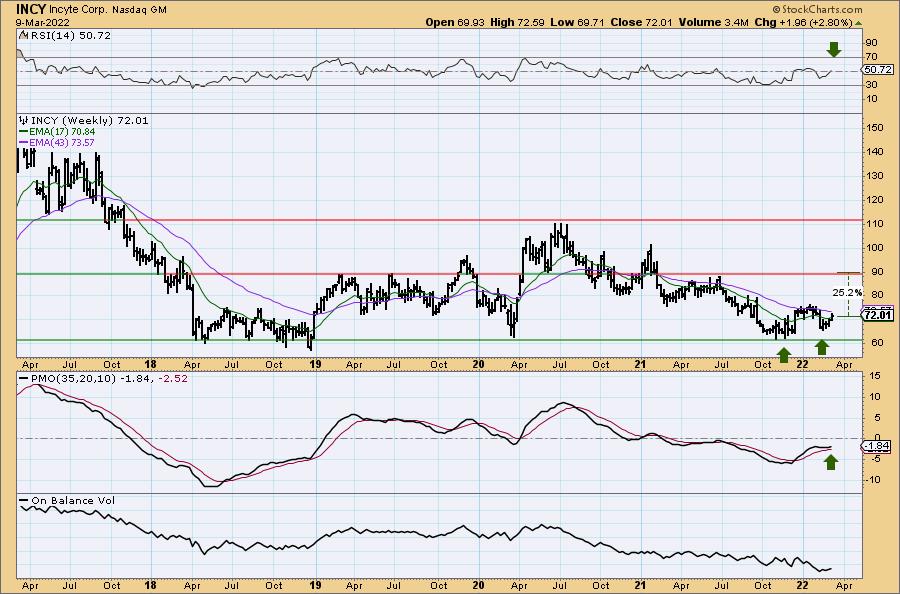Click the 70 level label on the RSI axis
The image size is (900, 594).
(x=872, y=56)
